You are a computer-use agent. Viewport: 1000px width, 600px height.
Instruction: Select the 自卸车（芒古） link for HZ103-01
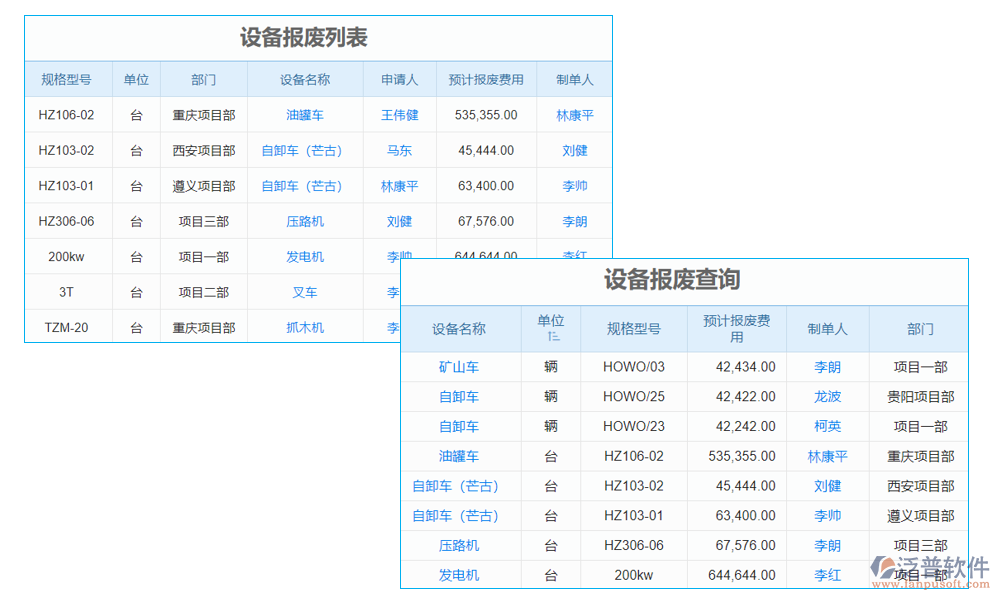click(303, 186)
